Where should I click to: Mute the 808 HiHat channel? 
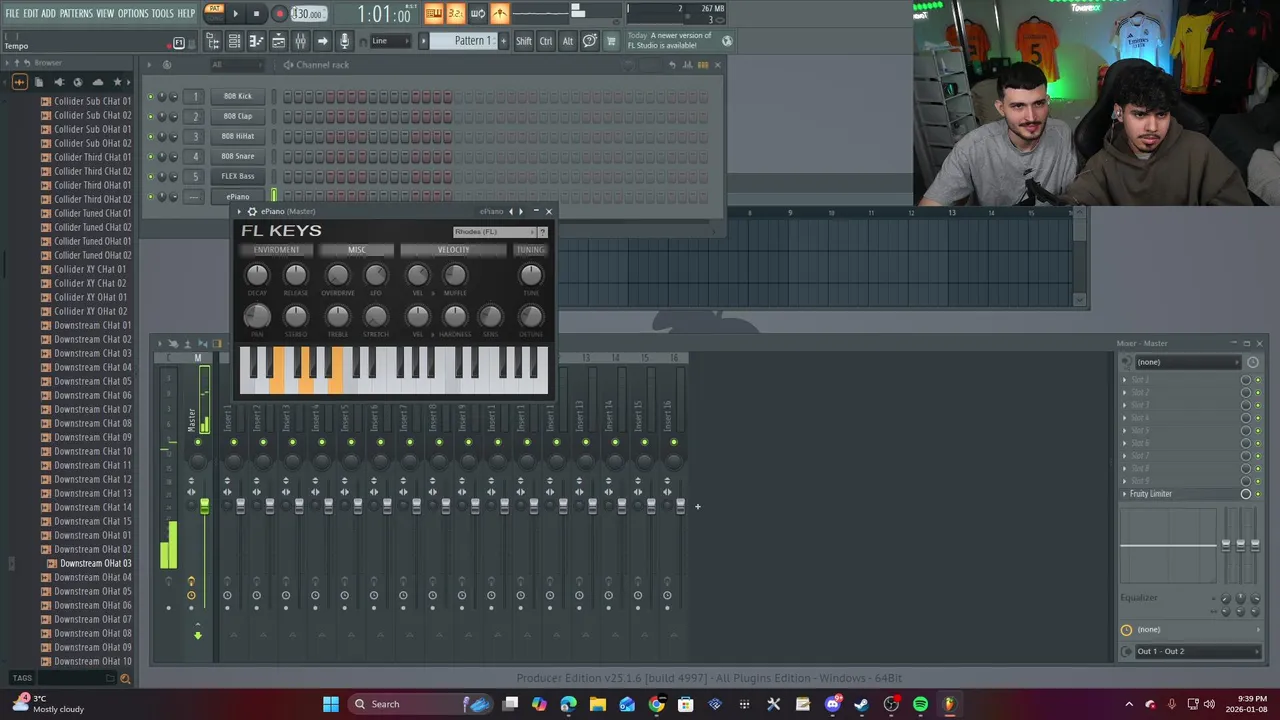point(150,136)
